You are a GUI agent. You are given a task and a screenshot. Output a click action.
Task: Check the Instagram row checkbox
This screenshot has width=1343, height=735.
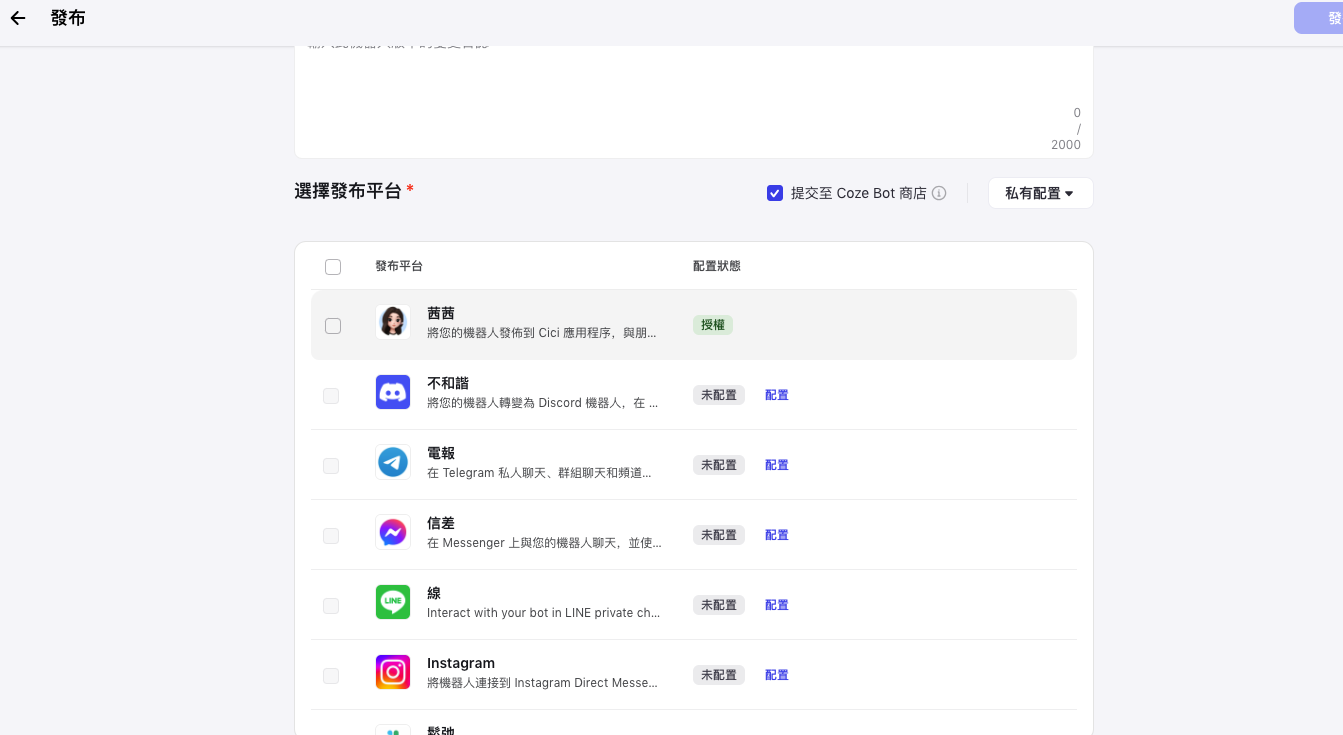tap(331, 676)
